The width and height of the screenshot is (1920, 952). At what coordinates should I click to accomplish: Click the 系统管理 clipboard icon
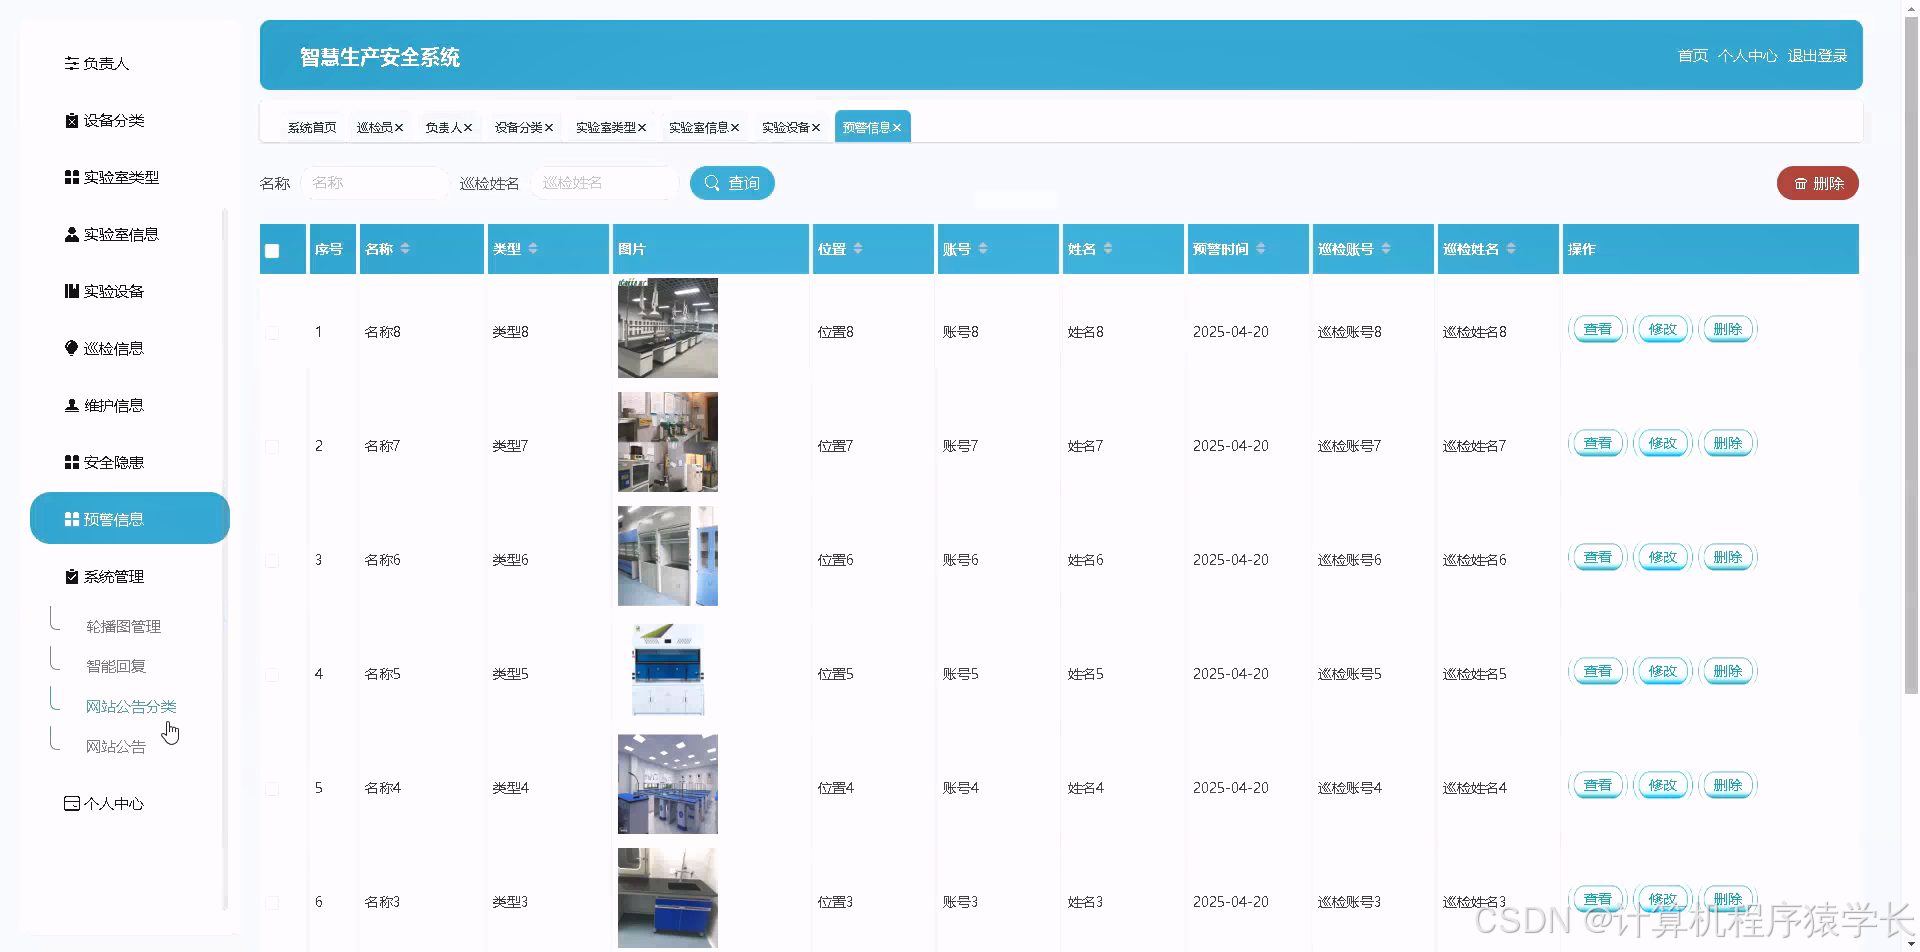71,577
